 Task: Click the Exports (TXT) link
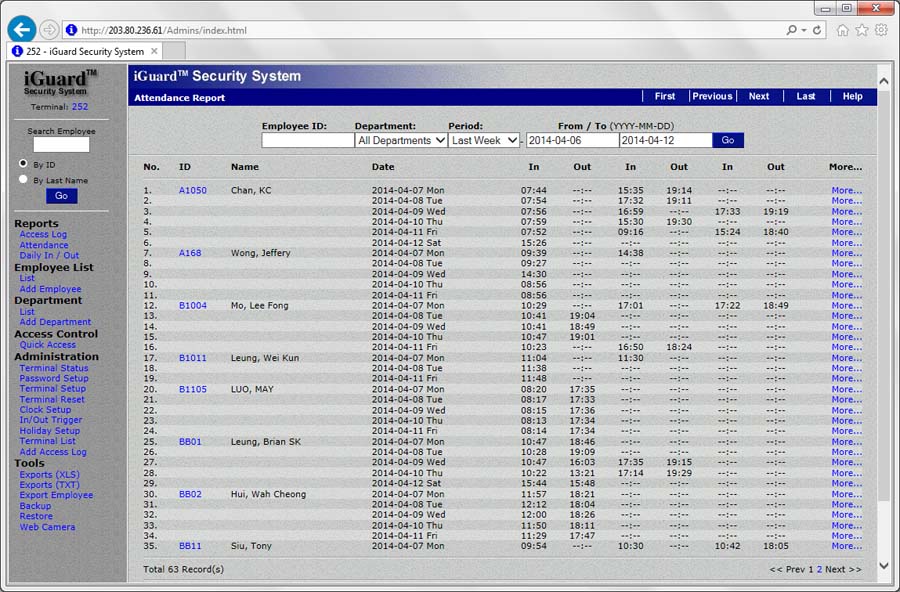(x=49, y=485)
